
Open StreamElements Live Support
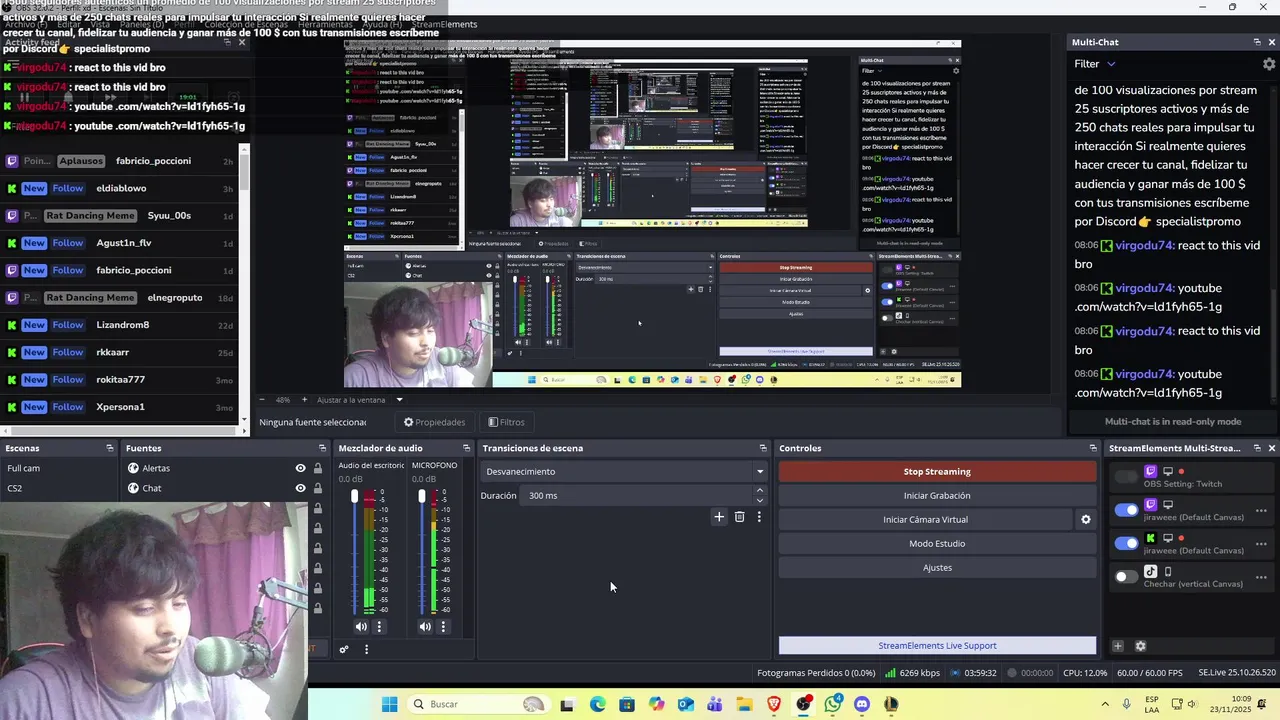coord(937,646)
